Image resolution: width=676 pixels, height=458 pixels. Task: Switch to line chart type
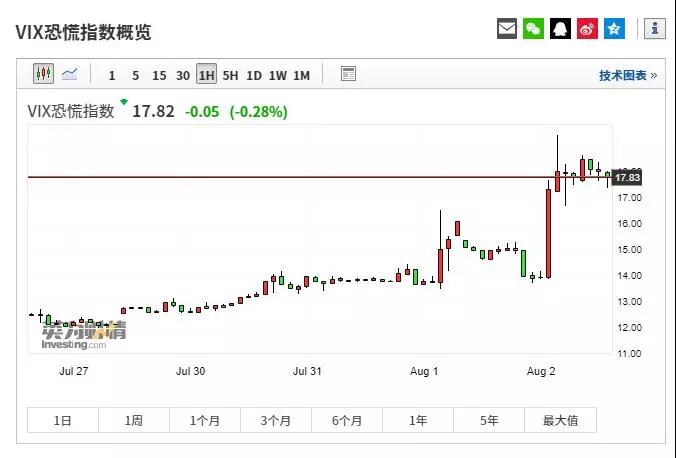(70, 74)
